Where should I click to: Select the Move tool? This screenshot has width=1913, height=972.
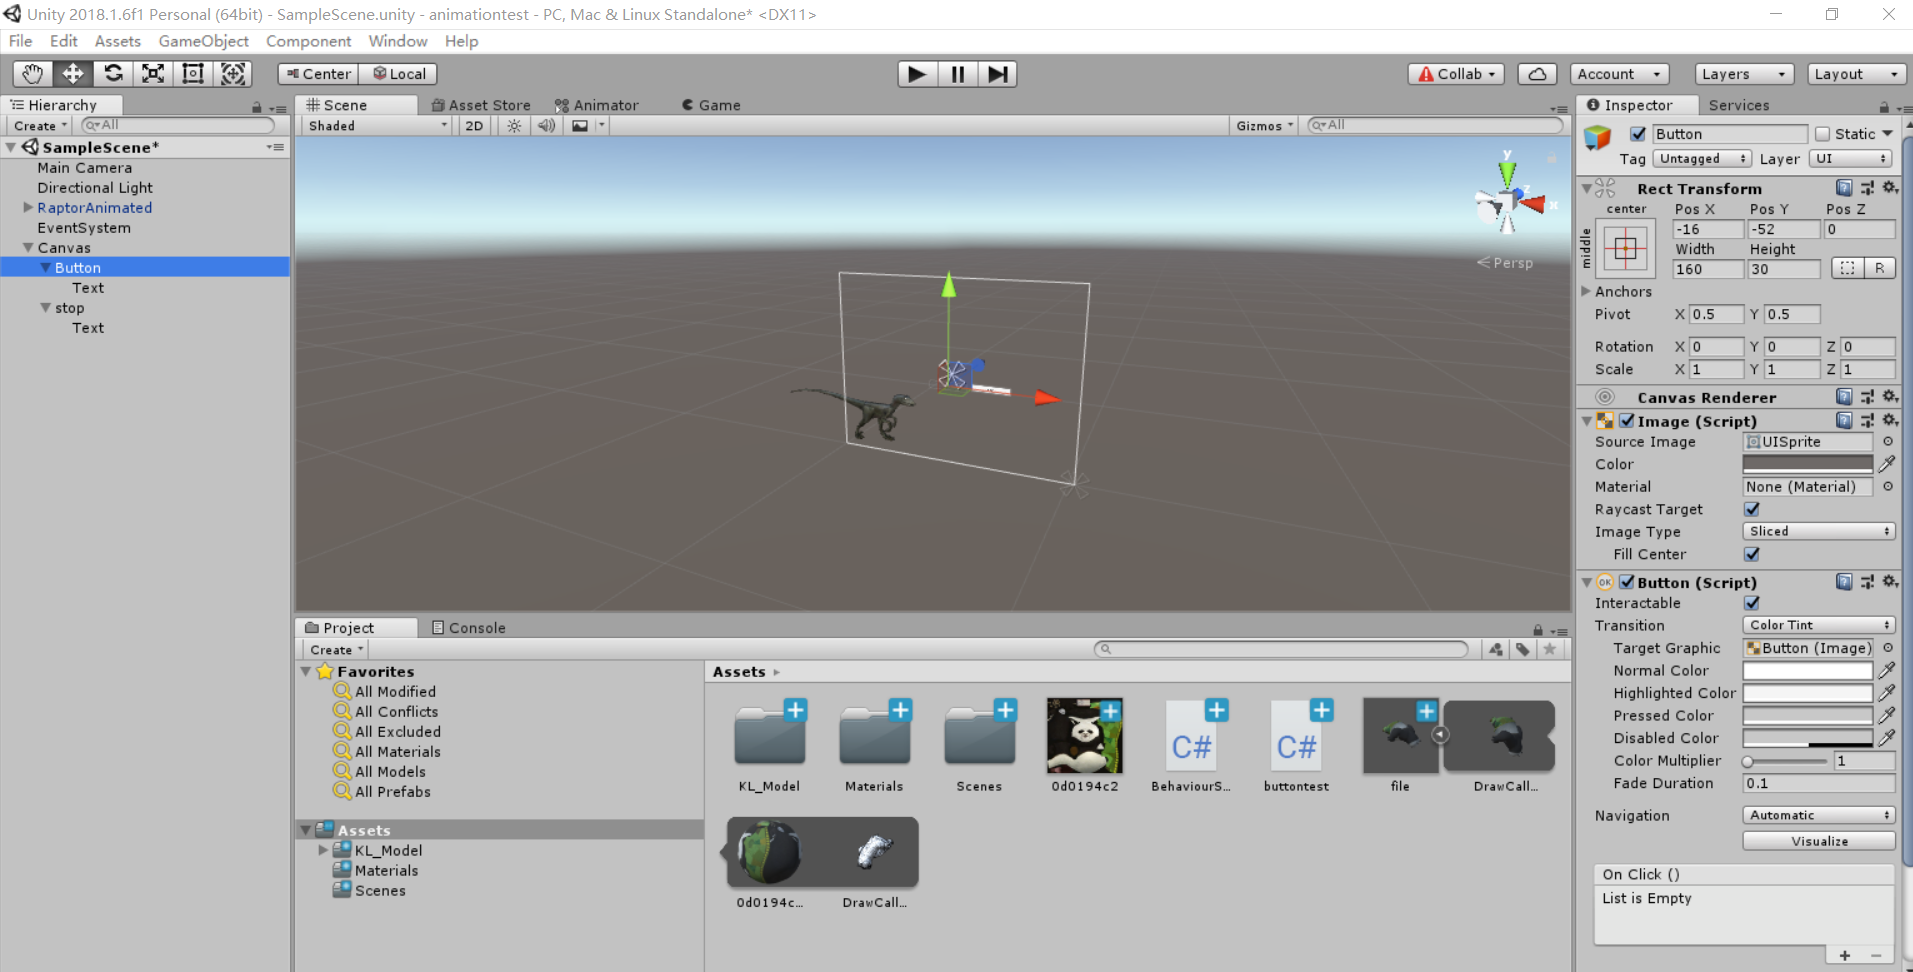(72, 73)
